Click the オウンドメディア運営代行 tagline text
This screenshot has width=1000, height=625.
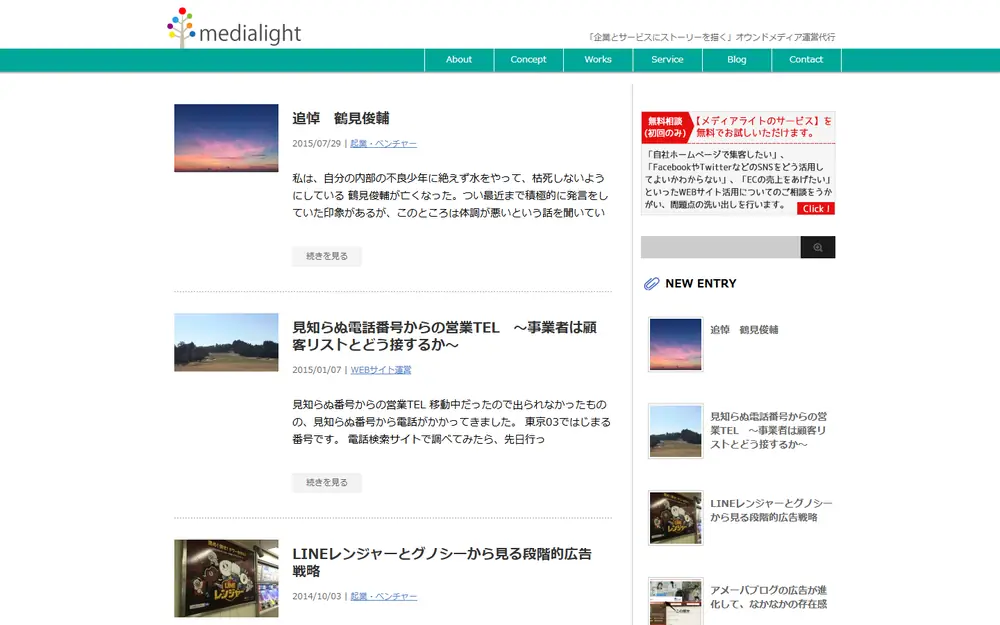click(785, 38)
